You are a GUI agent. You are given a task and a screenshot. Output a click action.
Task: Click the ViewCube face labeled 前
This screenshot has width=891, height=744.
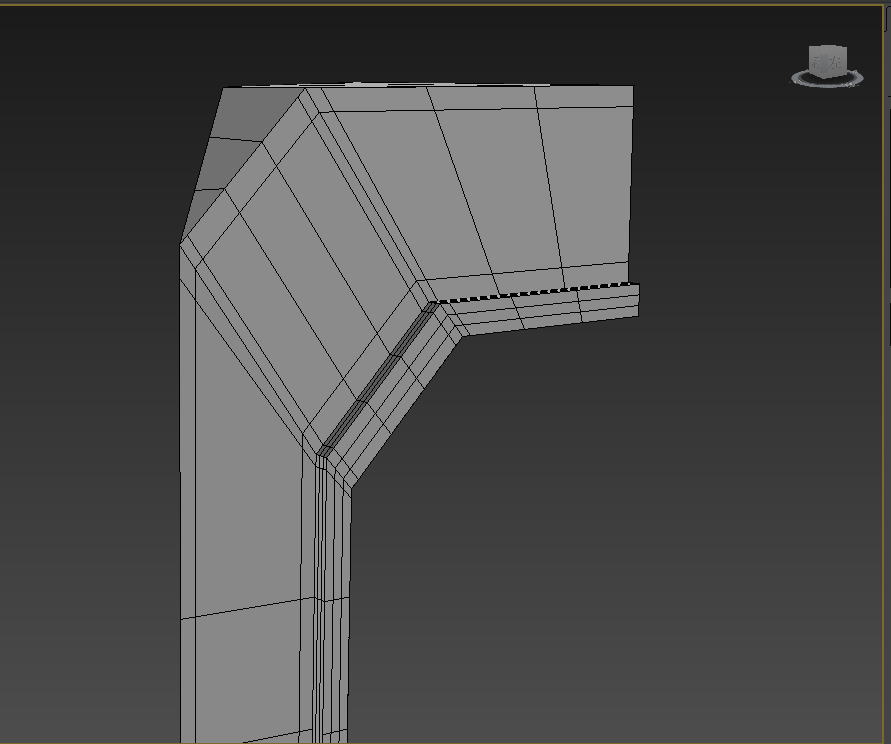pos(815,63)
